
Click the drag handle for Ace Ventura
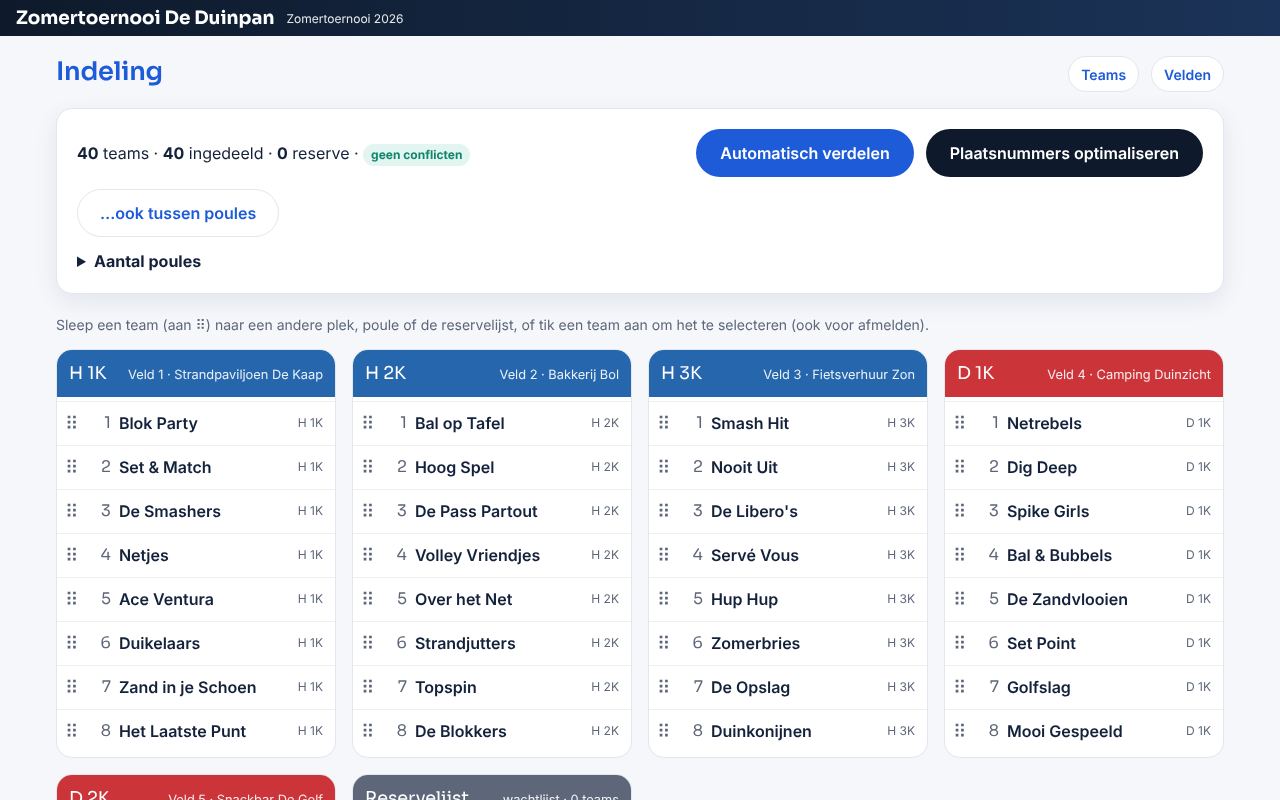click(72, 599)
